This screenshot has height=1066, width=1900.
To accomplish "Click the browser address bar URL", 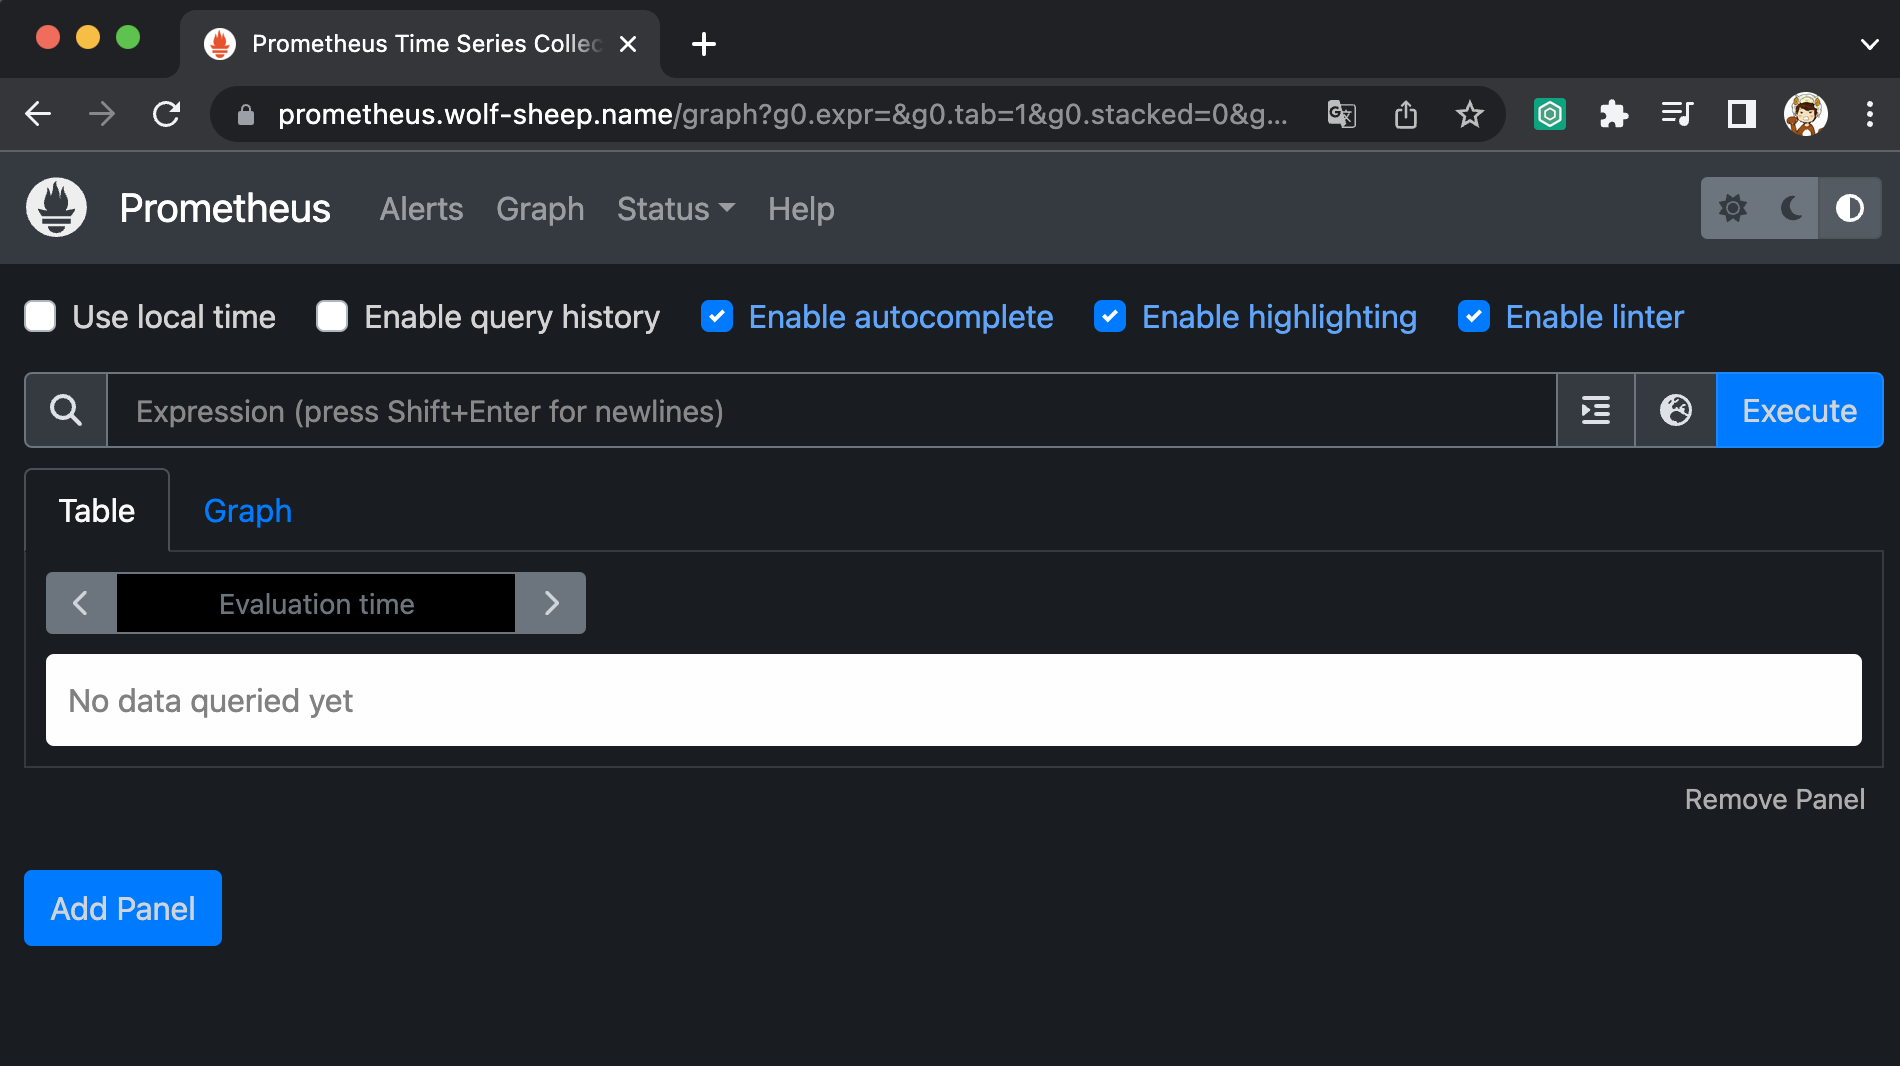I will (782, 114).
